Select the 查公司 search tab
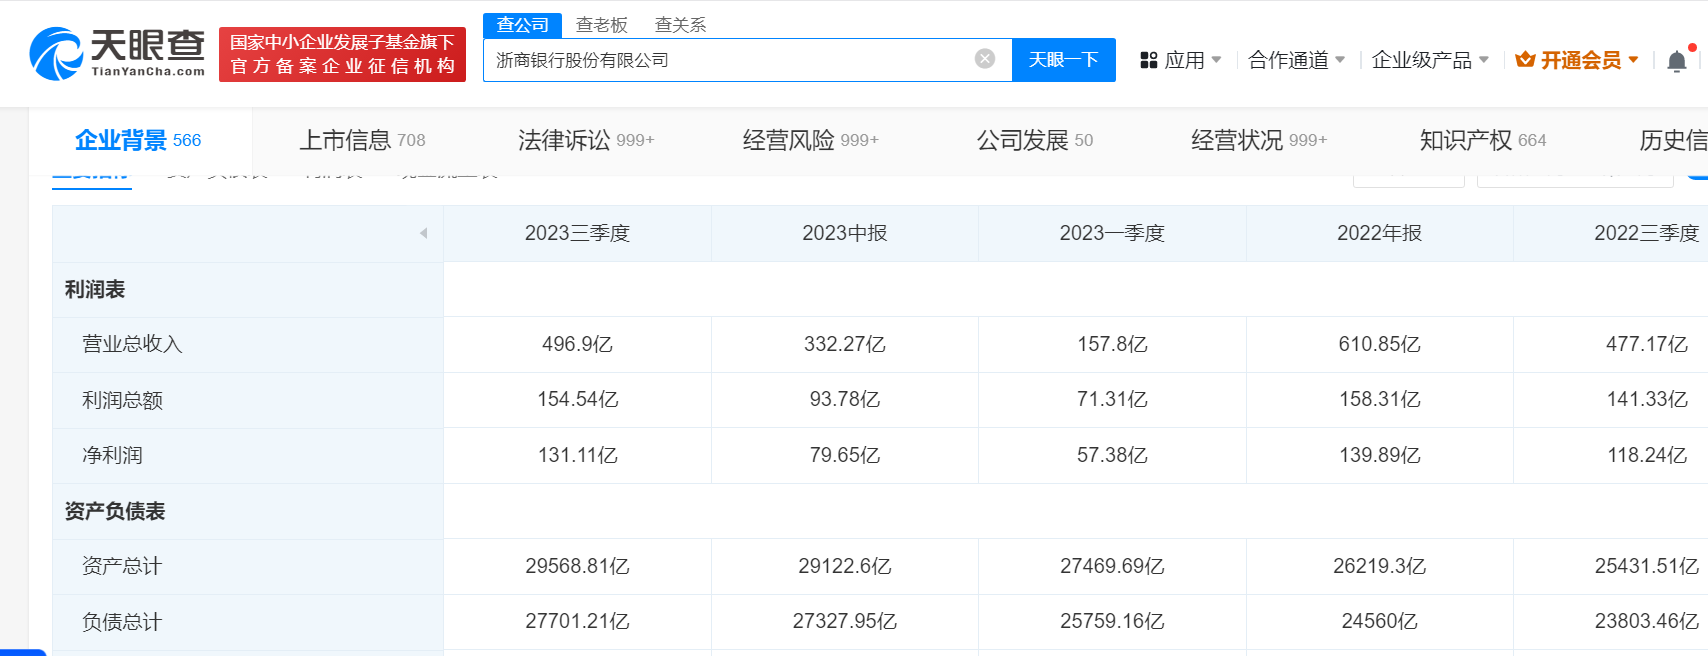Image resolution: width=1708 pixels, height=656 pixels. [x=522, y=25]
